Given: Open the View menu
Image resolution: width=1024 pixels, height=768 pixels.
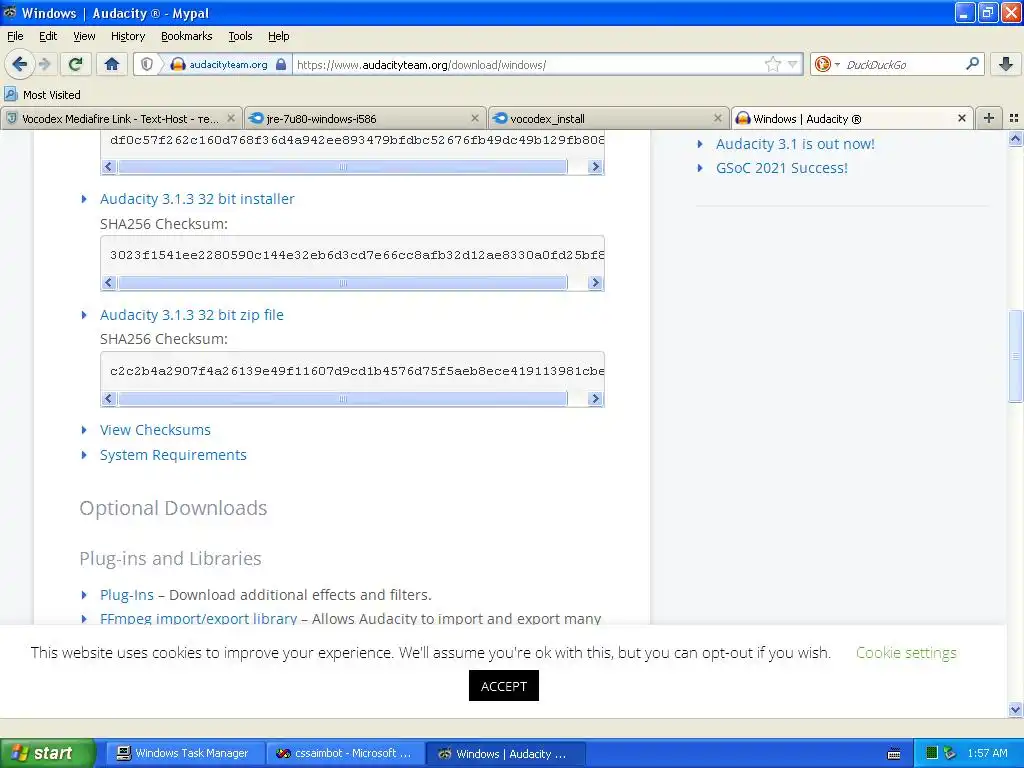Looking at the screenshot, I should pyautogui.click(x=84, y=36).
